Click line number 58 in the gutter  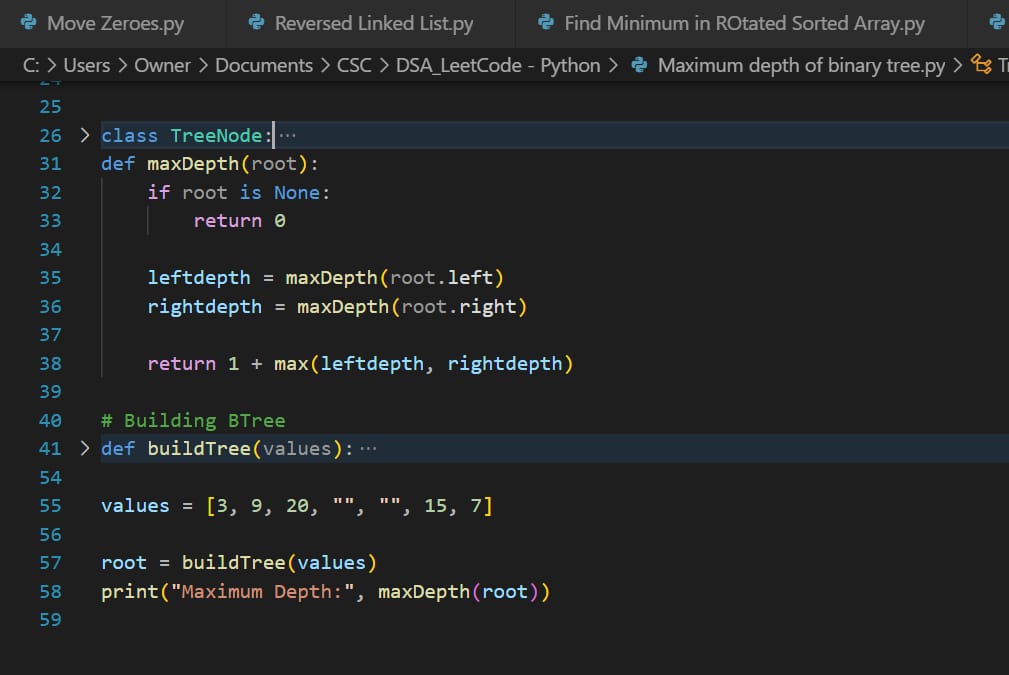pos(50,591)
